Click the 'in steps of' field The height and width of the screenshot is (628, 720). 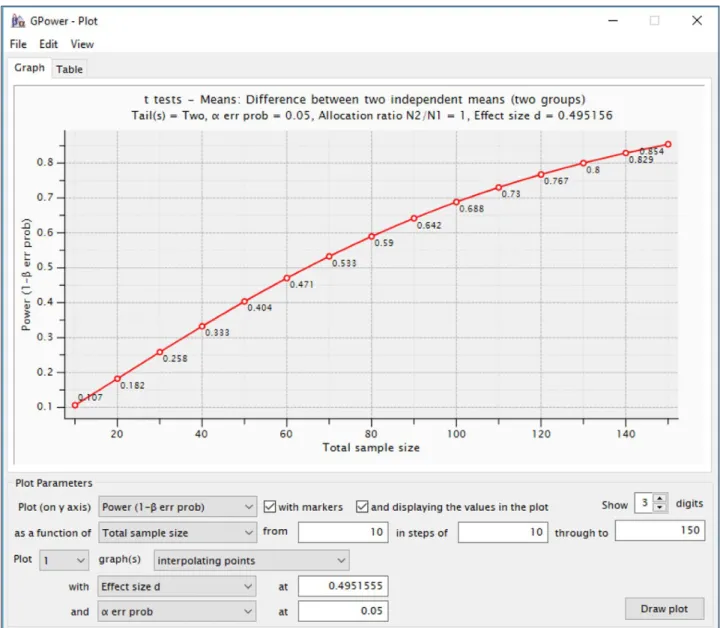pyautogui.click(x=503, y=532)
